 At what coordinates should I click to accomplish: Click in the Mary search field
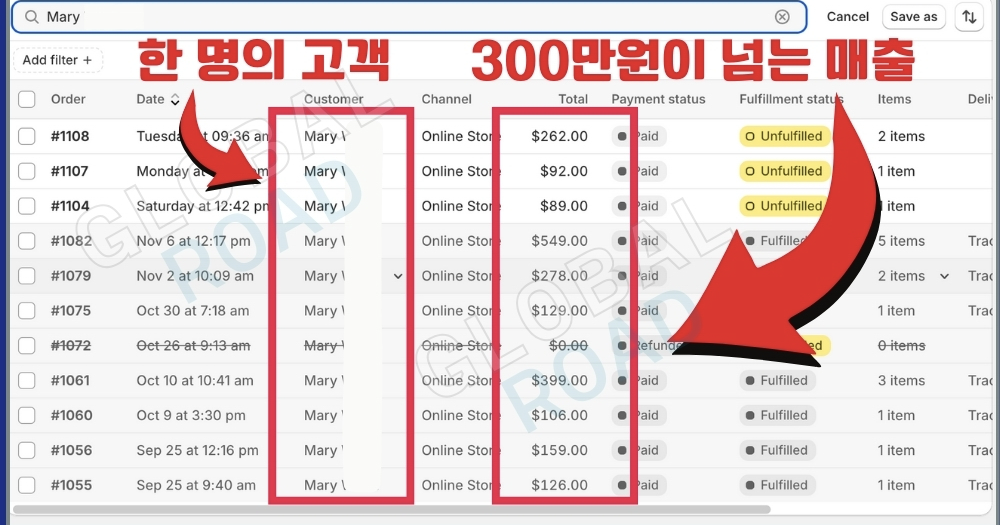tap(400, 17)
